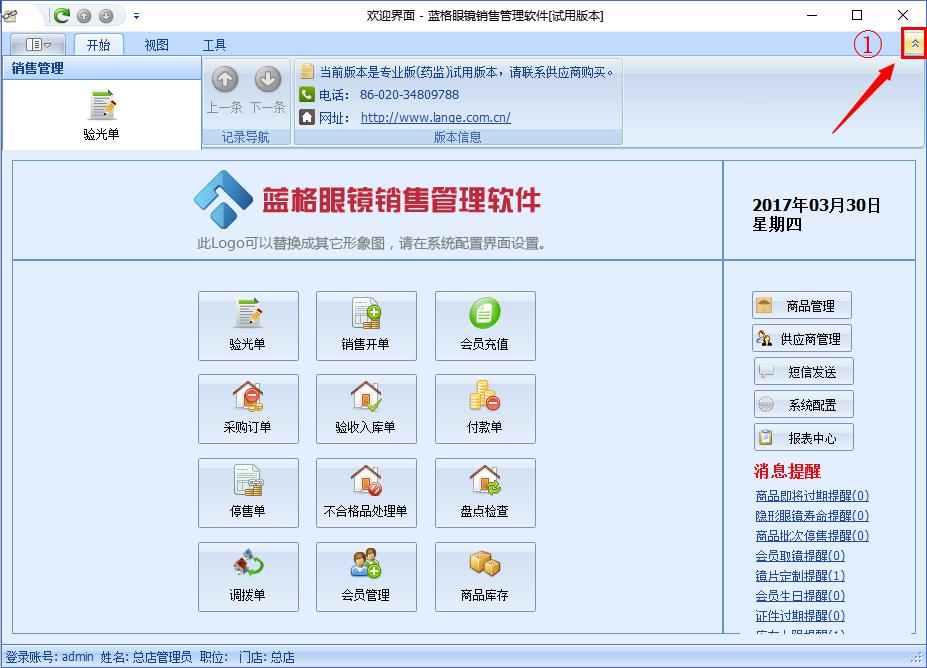Click the 商品管理 button
927x668 pixels.
coord(803,306)
